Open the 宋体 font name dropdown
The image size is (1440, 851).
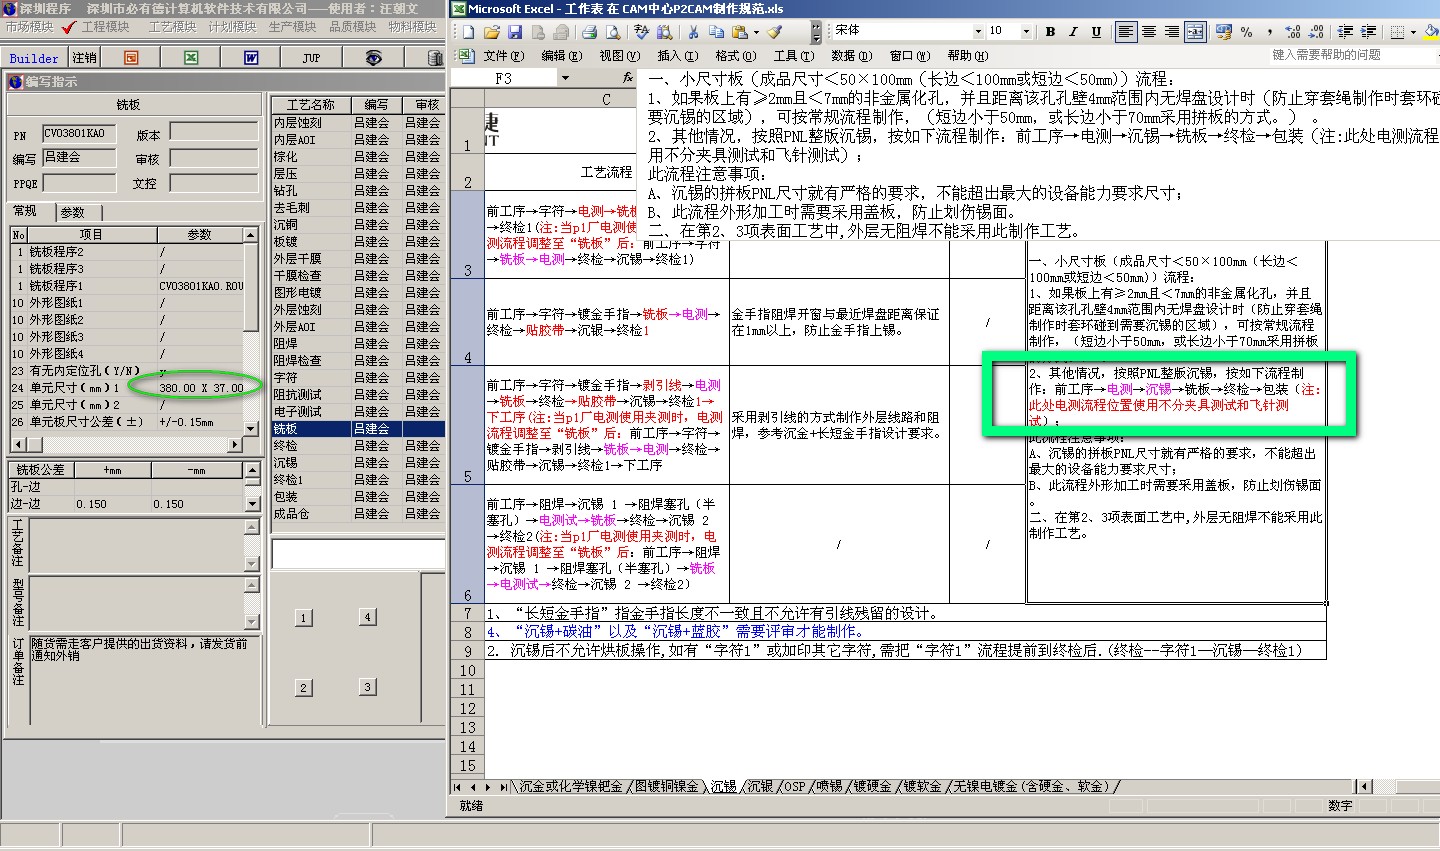[978, 32]
